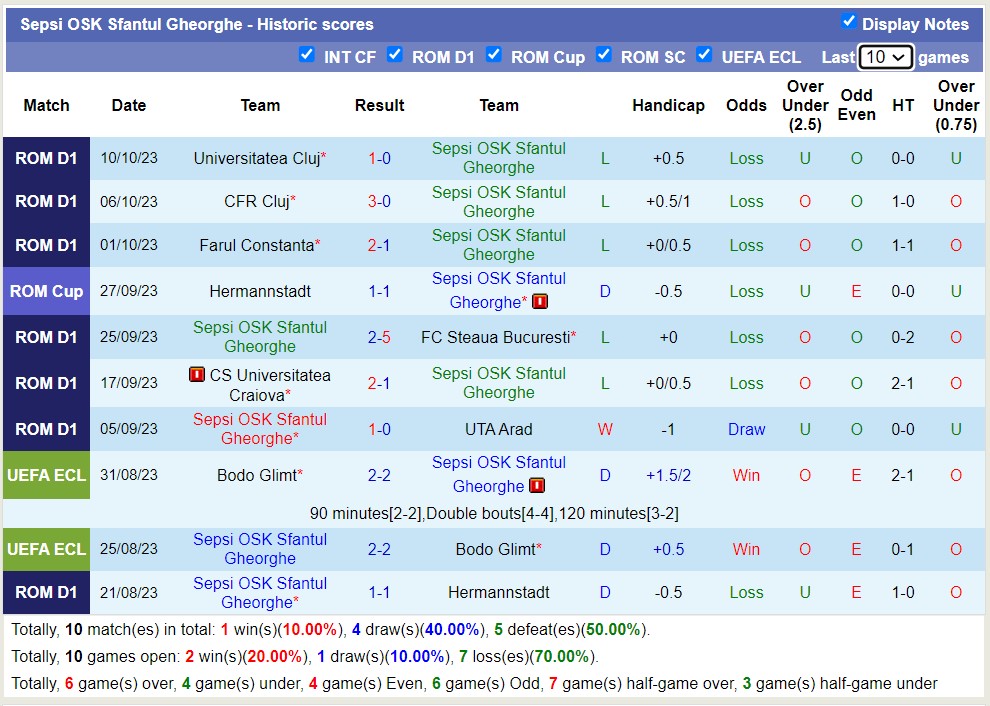This screenshot has width=990, height=706.
Task: Click the red card icon in the 31/08/23 Bodo Glimt row
Action: point(537,486)
